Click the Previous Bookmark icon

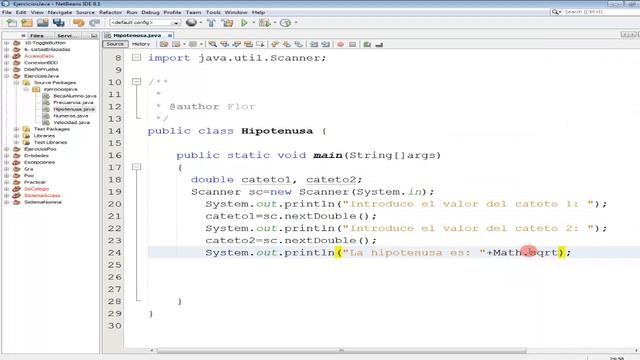click(275, 44)
